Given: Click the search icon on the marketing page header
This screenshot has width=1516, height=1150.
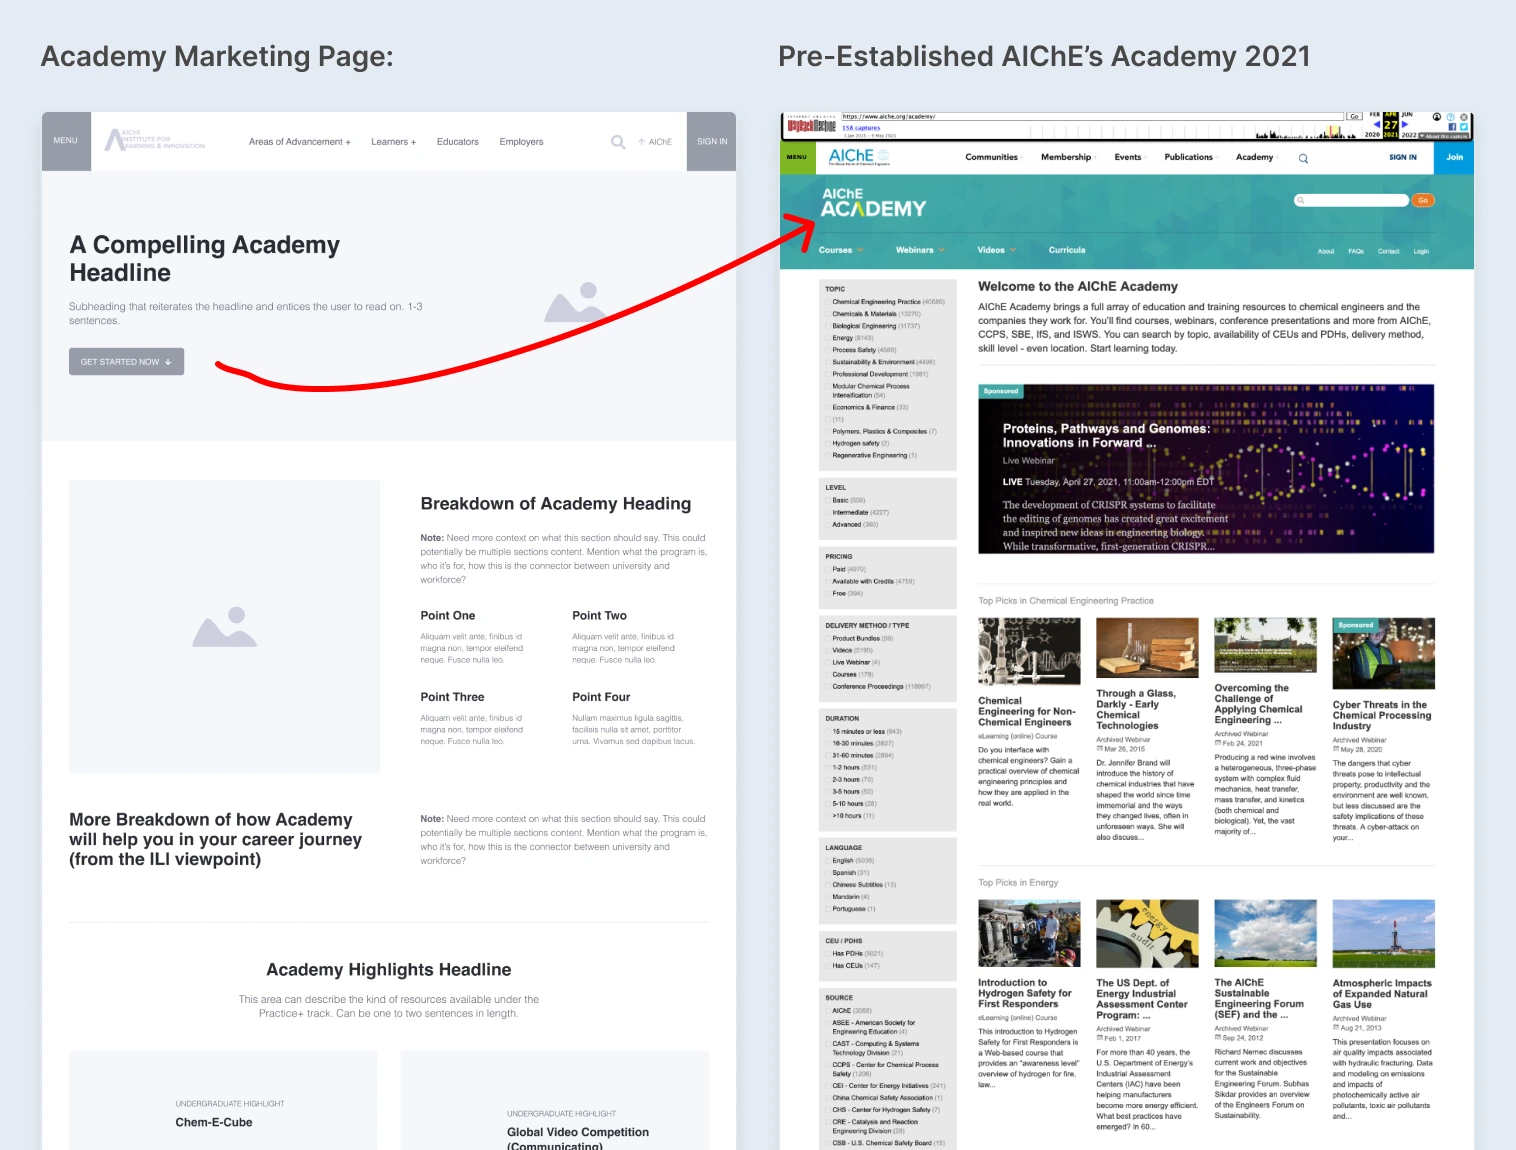Looking at the screenshot, I should (x=618, y=141).
